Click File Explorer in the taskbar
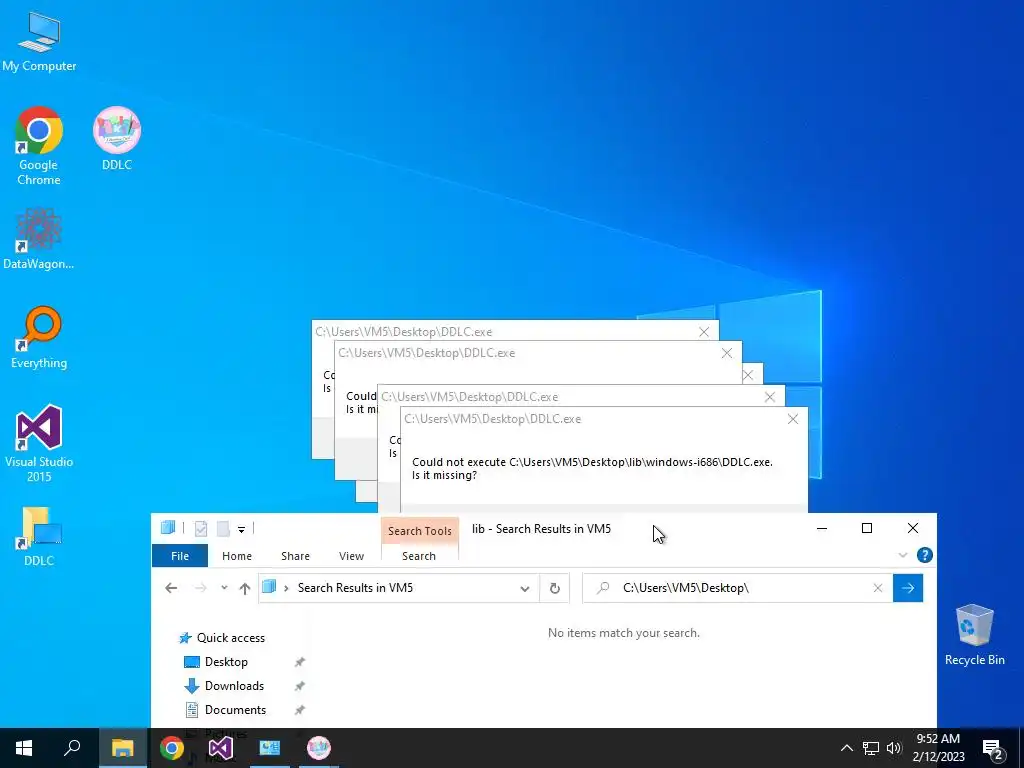1024x768 pixels. (122, 748)
